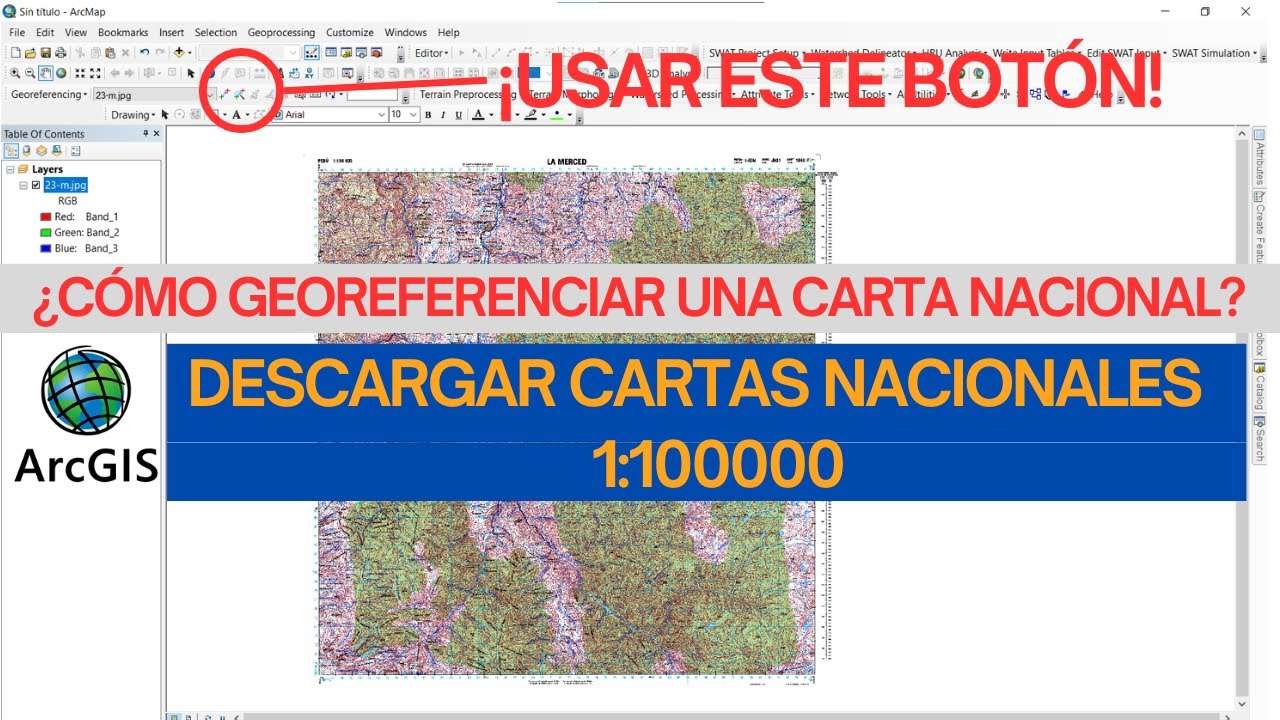This screenshot has height=720, width=1280.
Task: Collapse the 23-m.jpg layer legend
Action: click(23, 185)
